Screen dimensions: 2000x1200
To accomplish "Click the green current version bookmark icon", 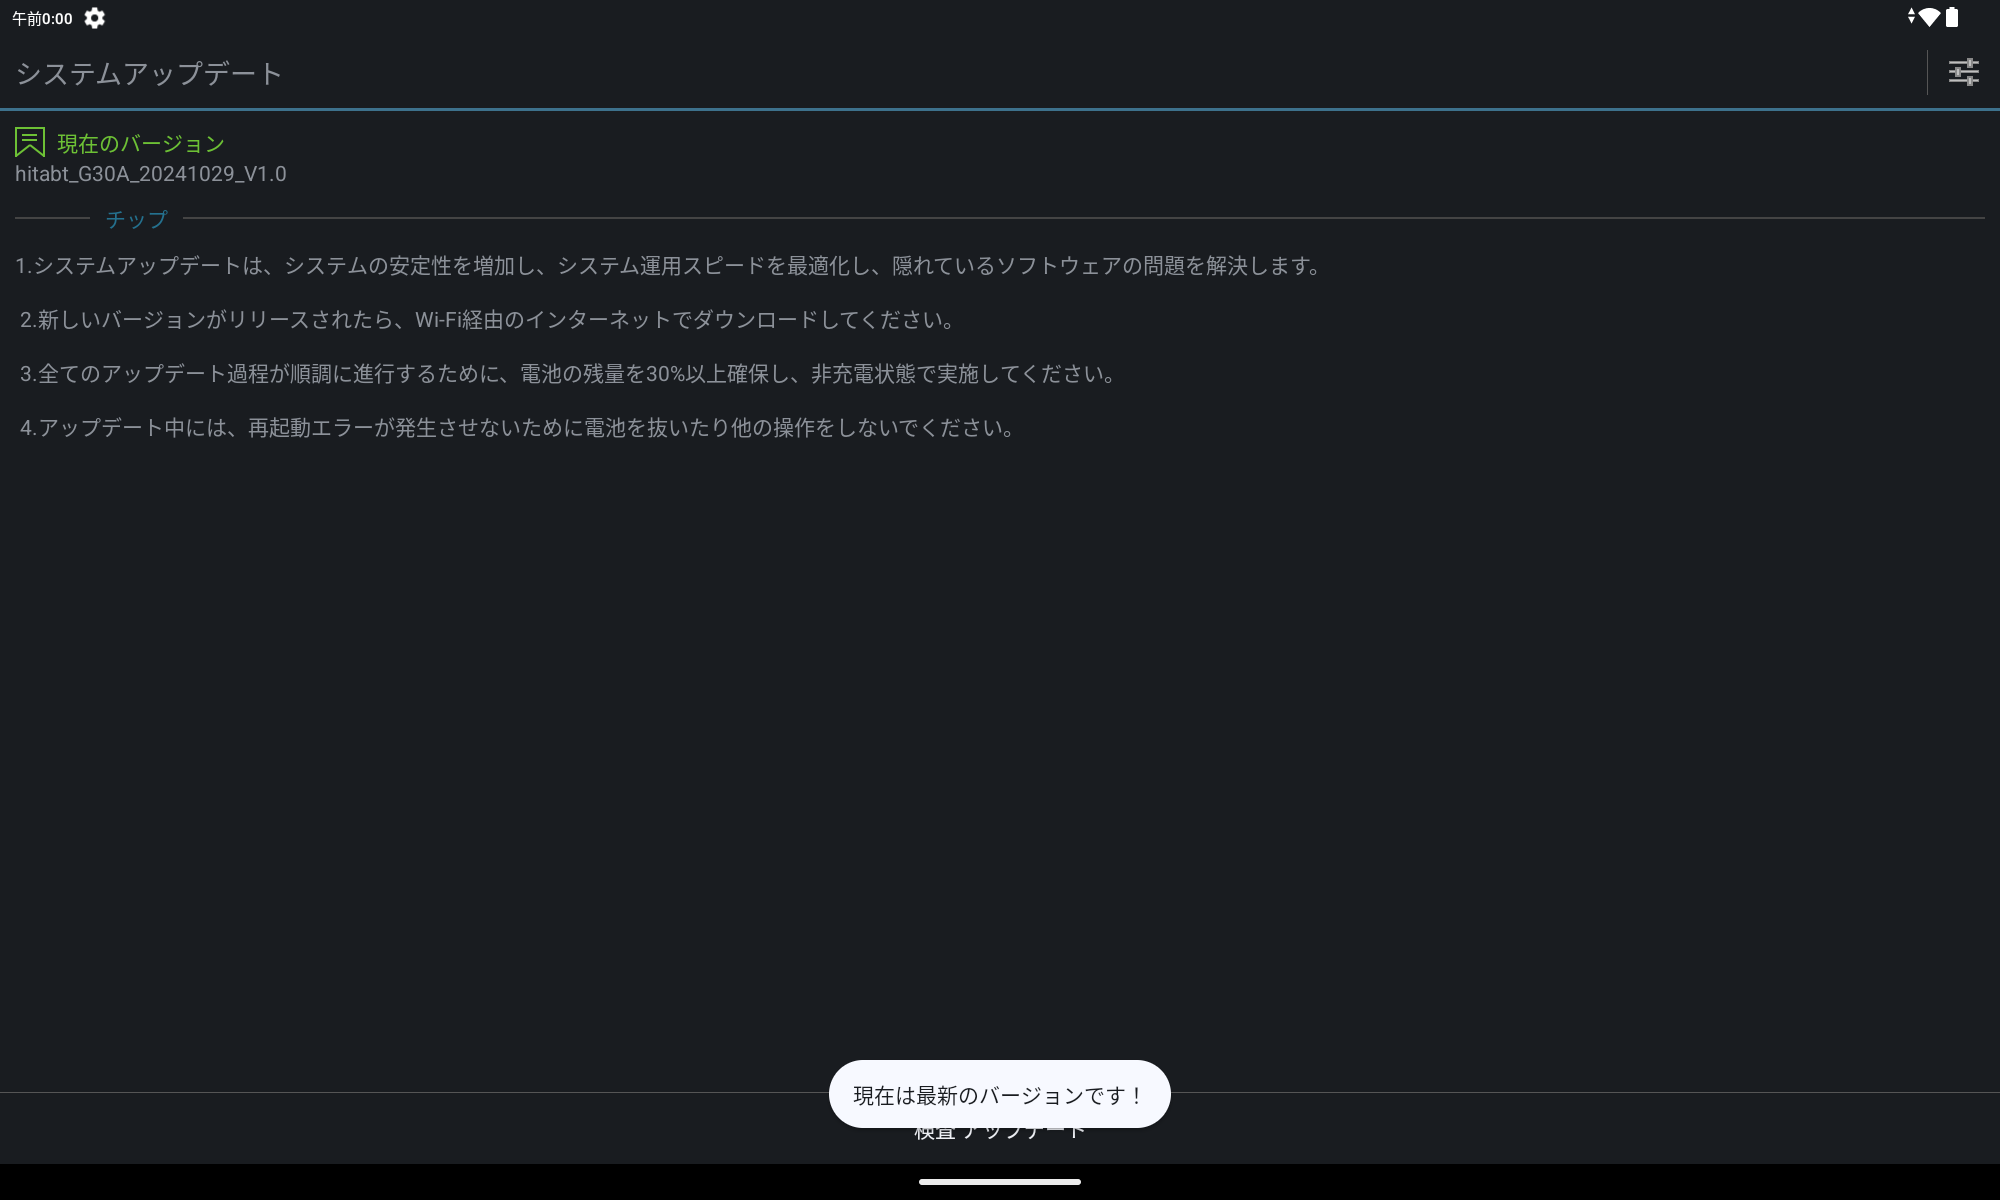I will tap(30, 142).
